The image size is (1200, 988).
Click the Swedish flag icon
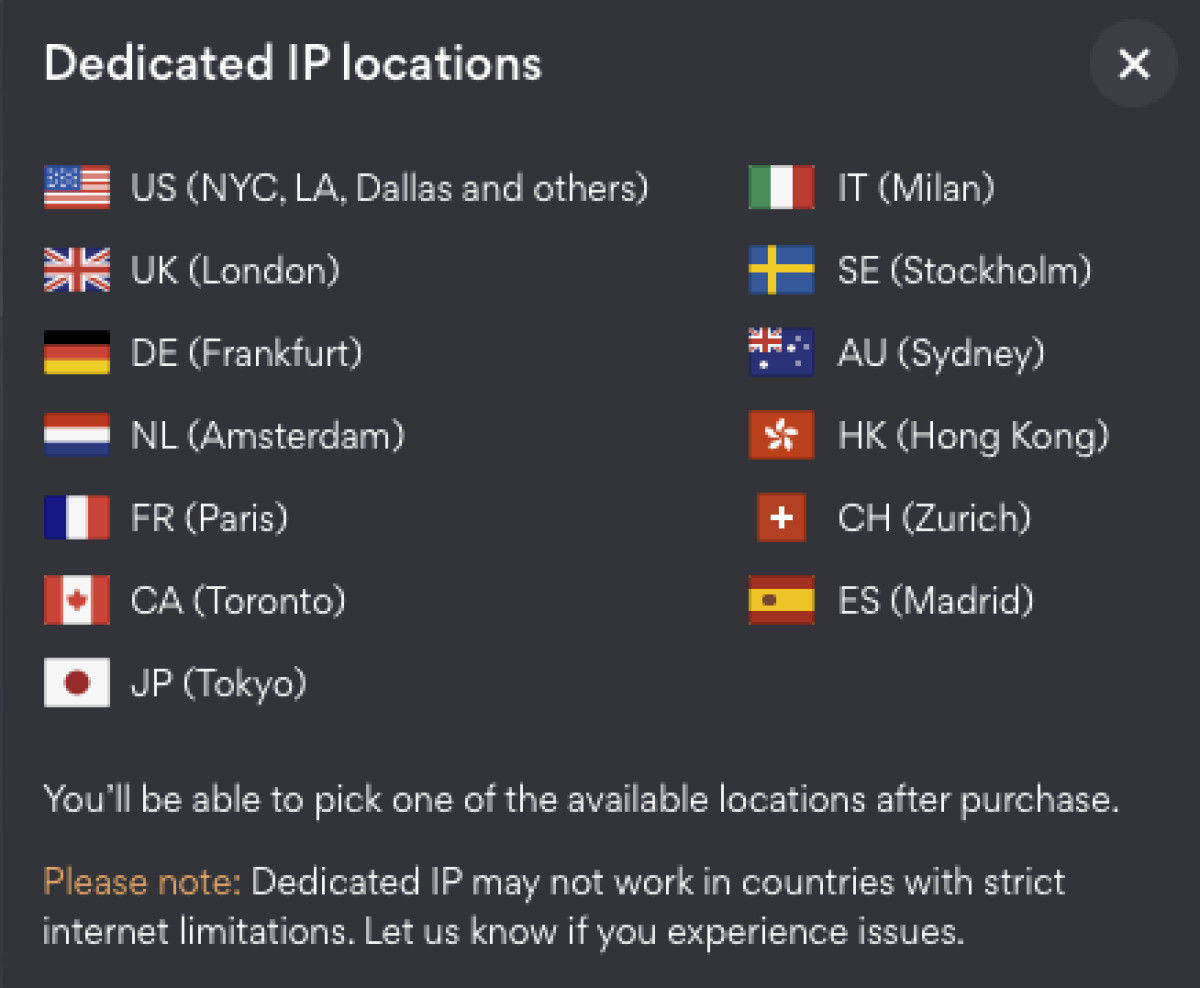pos(781,270)
